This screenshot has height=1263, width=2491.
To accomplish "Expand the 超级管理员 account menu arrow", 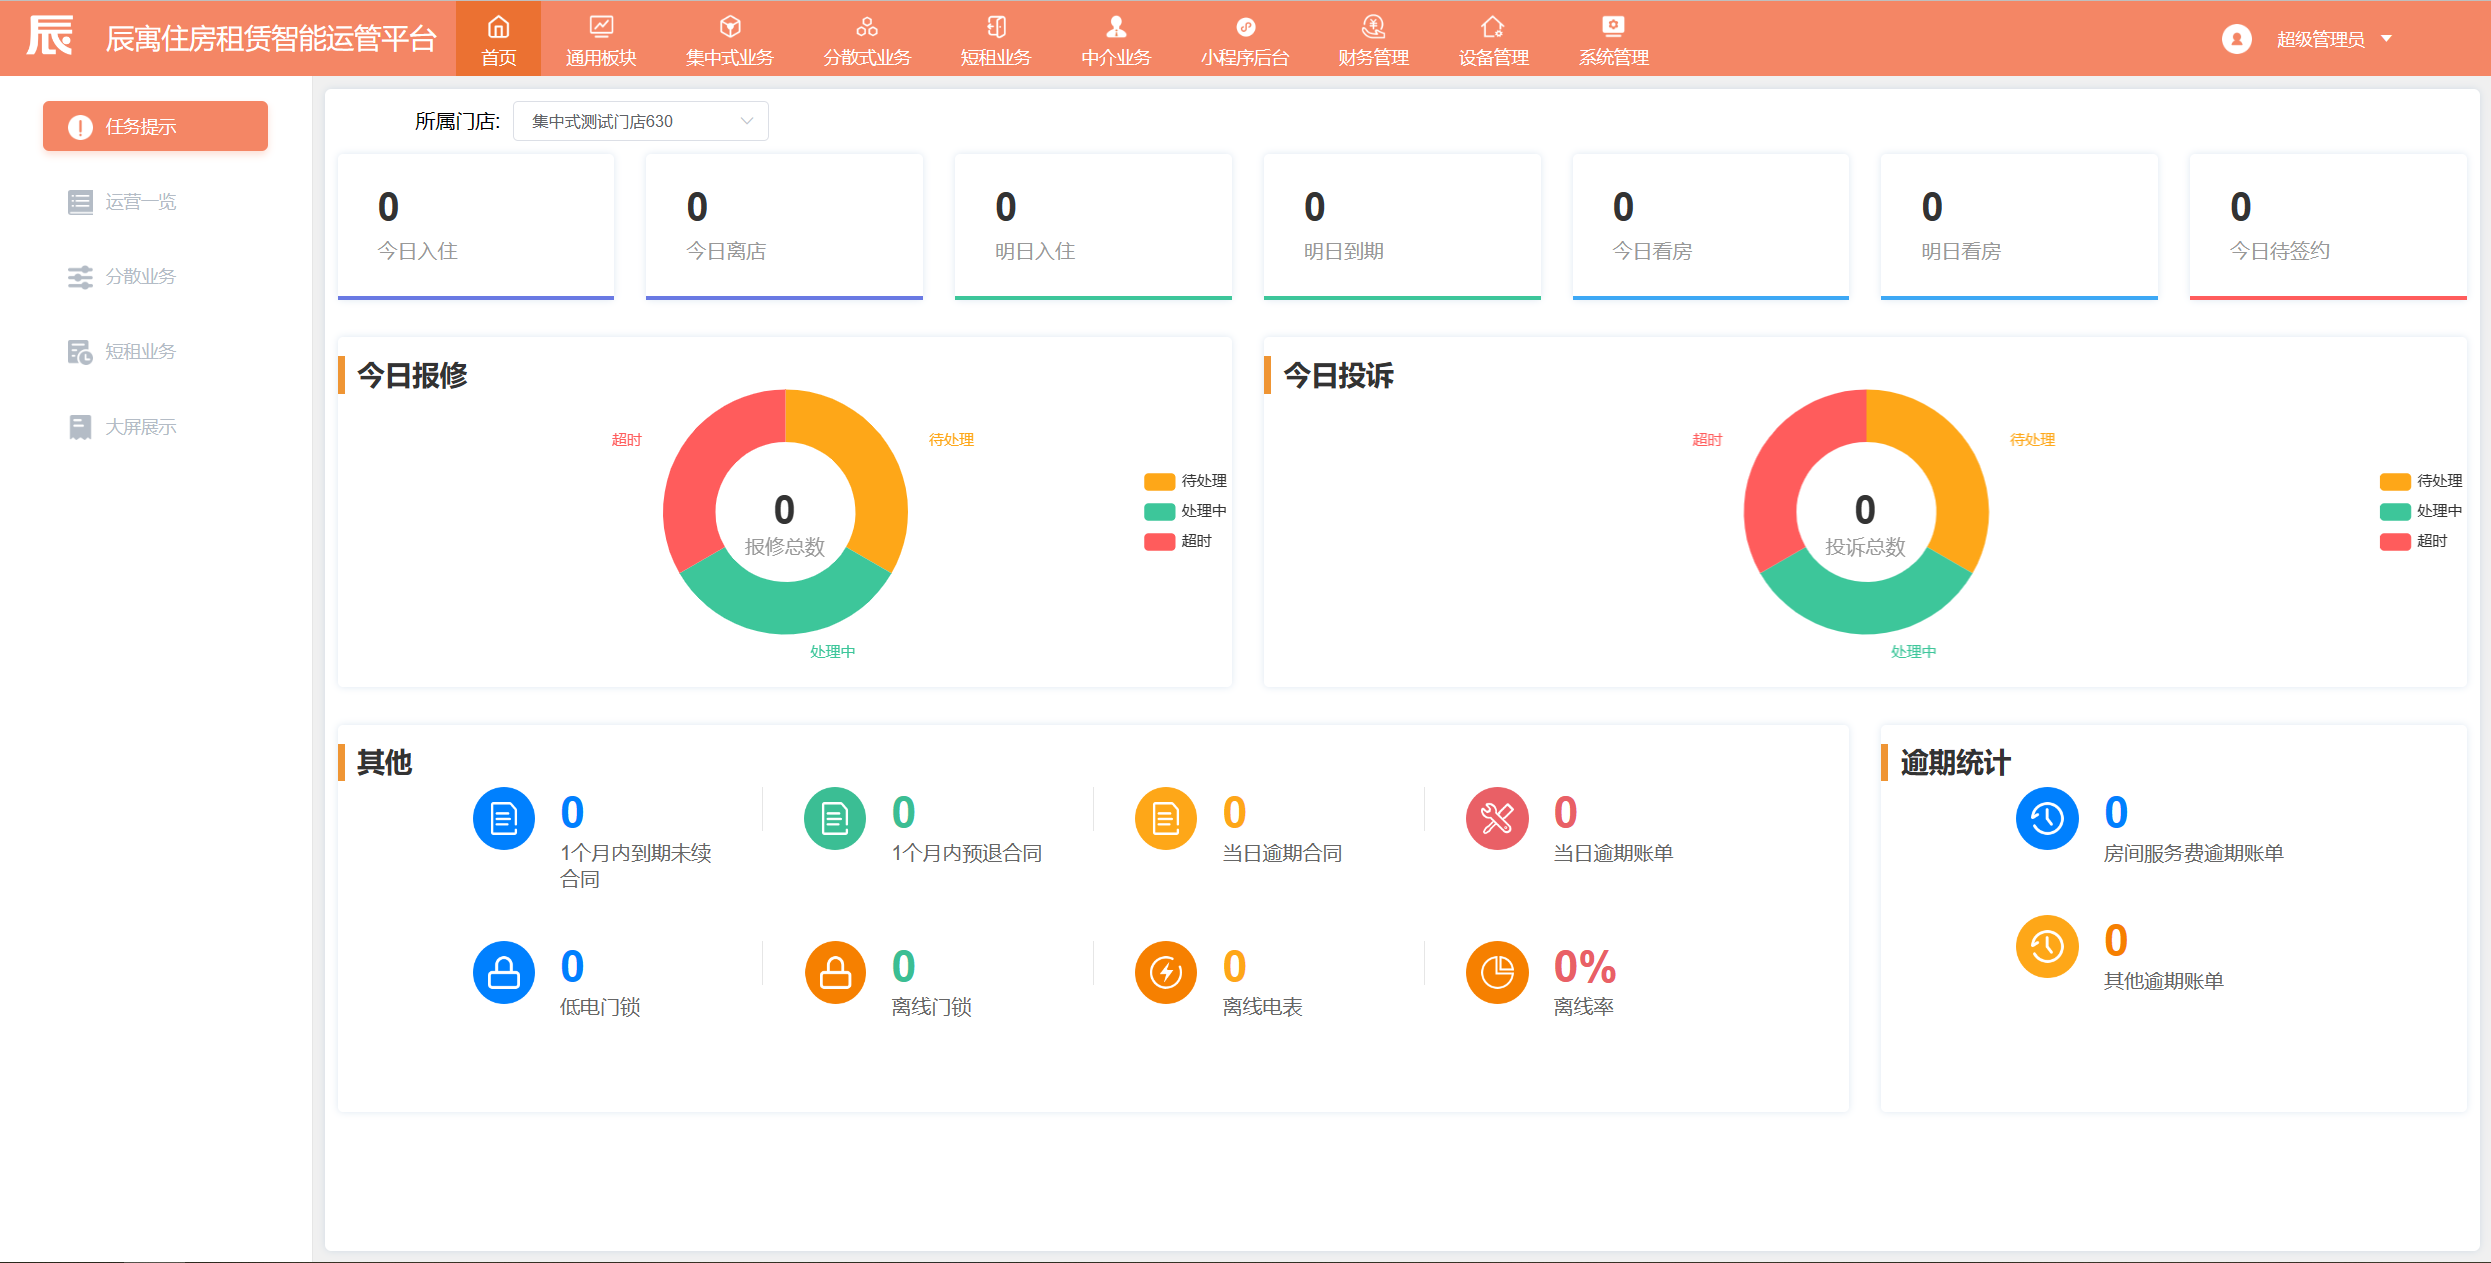I will tap(2387, 39).
